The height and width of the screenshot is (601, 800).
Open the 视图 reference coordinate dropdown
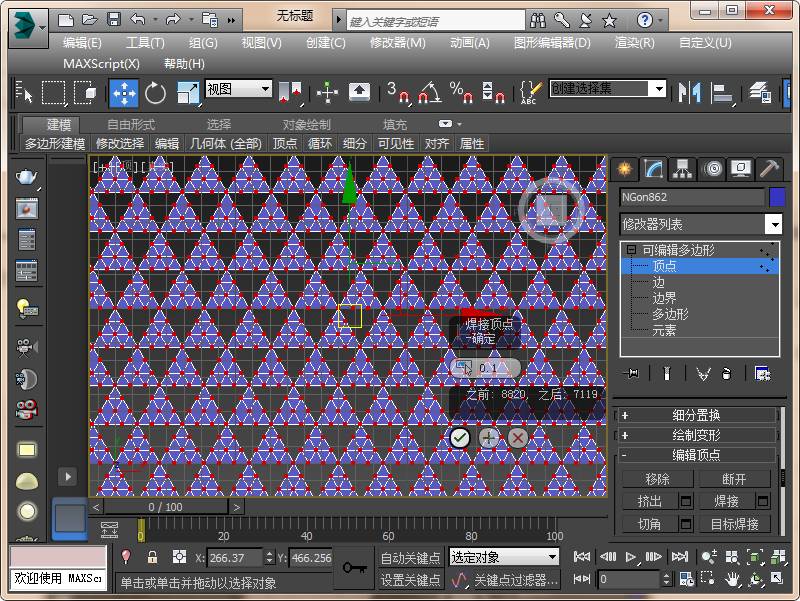tap(238, 89)
